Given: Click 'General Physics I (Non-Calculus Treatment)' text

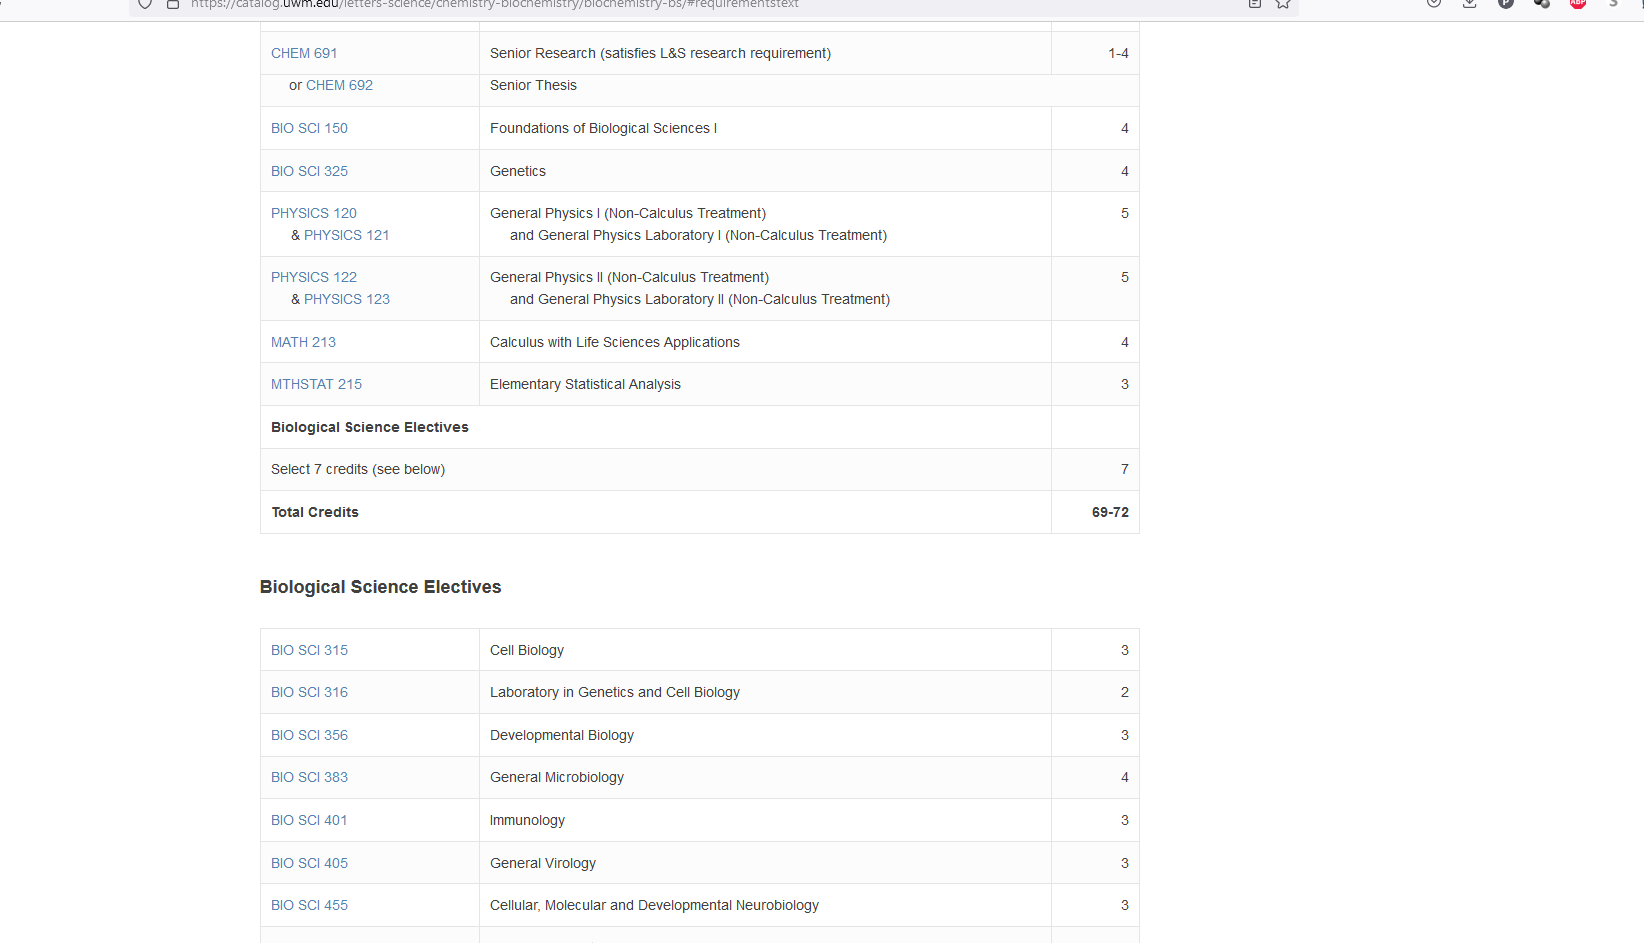Looking at the screenshot, I should click(628, 213).
